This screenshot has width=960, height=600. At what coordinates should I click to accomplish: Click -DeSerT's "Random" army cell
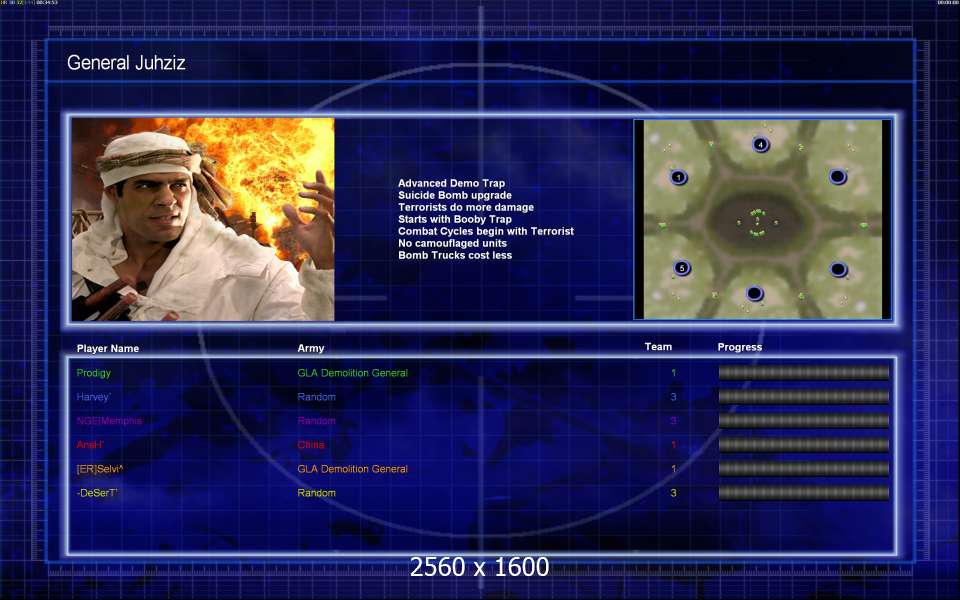tap(317, 493)
